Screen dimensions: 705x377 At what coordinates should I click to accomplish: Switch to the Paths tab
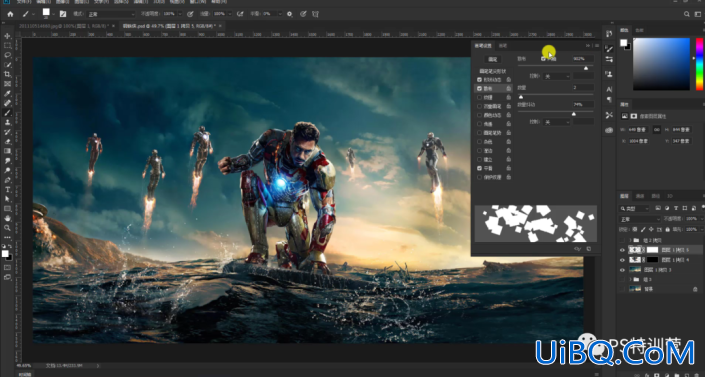tap(656, 196)
